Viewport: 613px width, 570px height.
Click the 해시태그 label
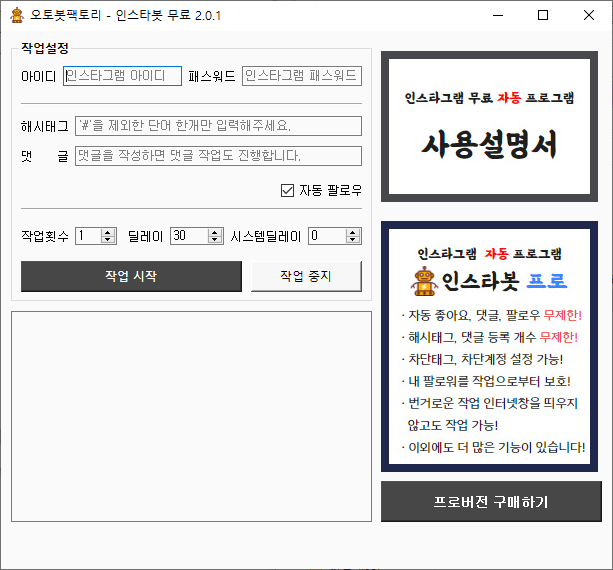45,126
